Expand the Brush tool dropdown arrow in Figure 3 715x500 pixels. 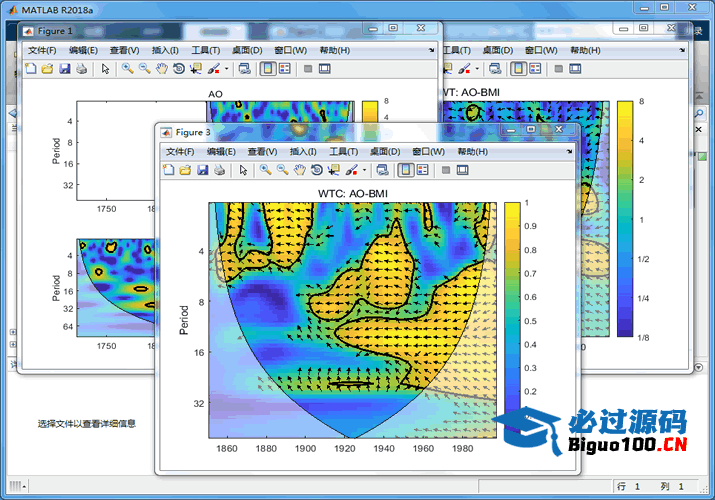[365, 170]
